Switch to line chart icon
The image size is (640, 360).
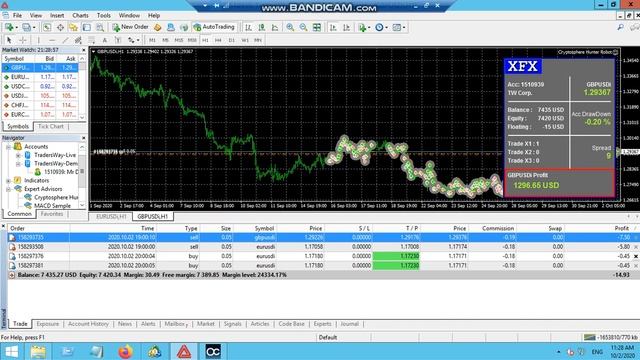click(275, 27)
